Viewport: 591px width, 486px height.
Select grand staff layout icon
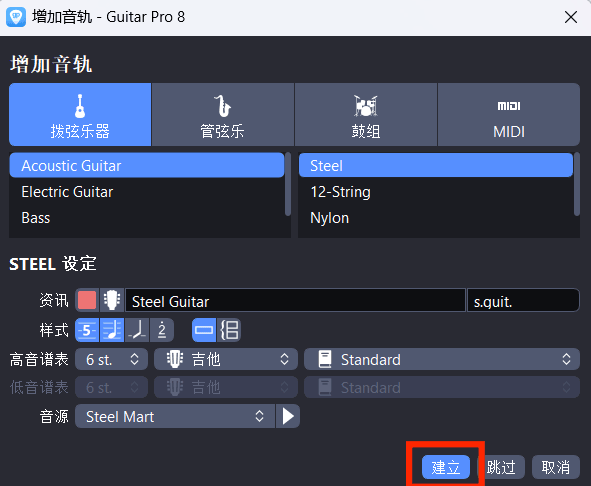(229, 330)
